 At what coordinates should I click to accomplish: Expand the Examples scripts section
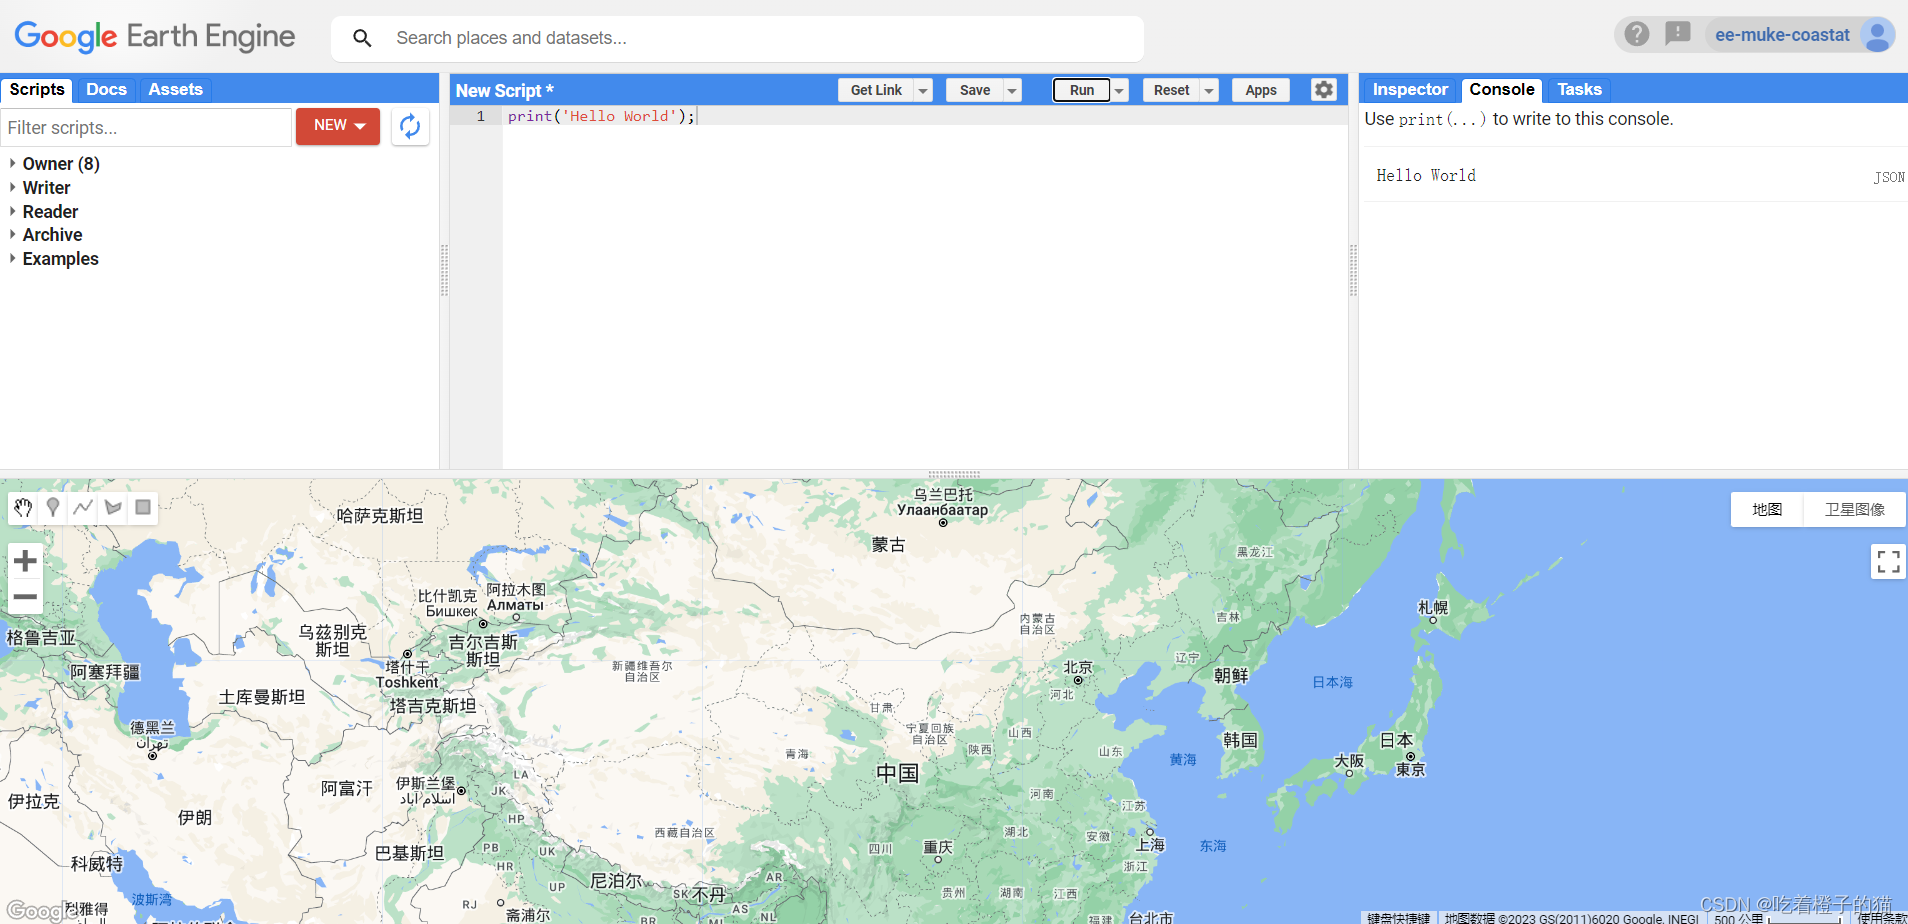[60, 258]
